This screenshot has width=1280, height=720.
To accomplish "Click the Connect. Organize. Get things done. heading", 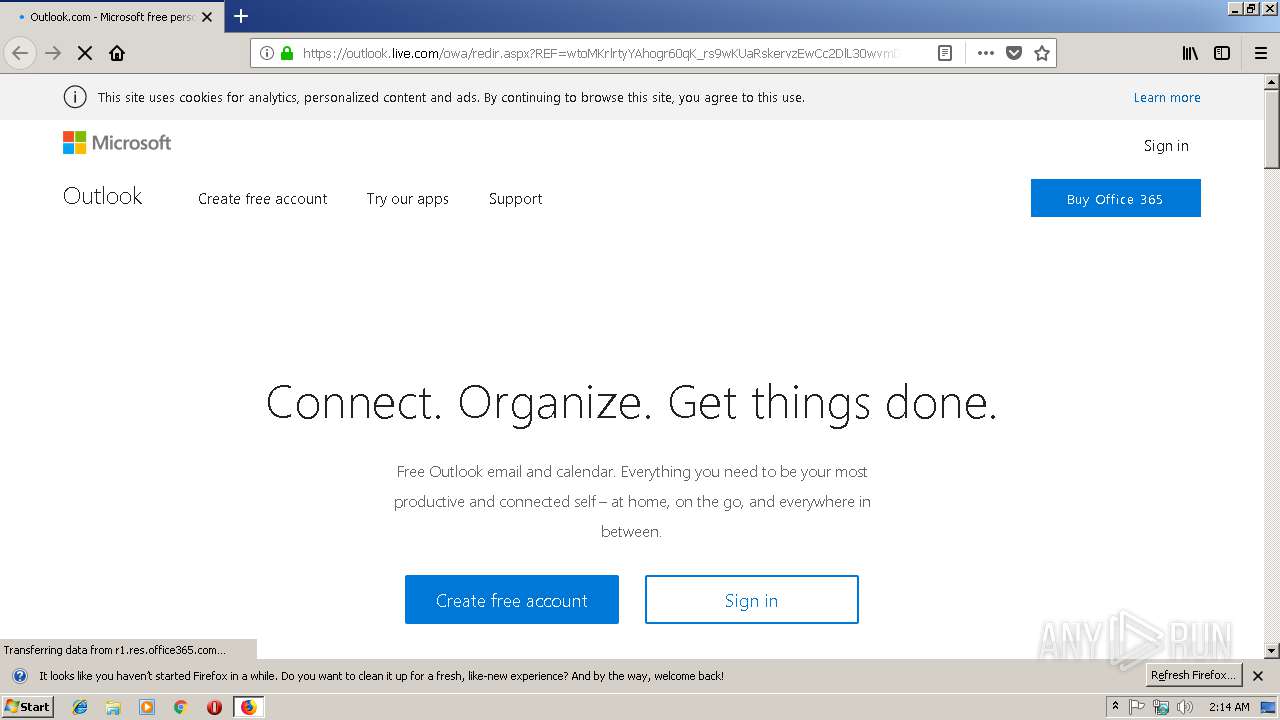I will (632, 402).
